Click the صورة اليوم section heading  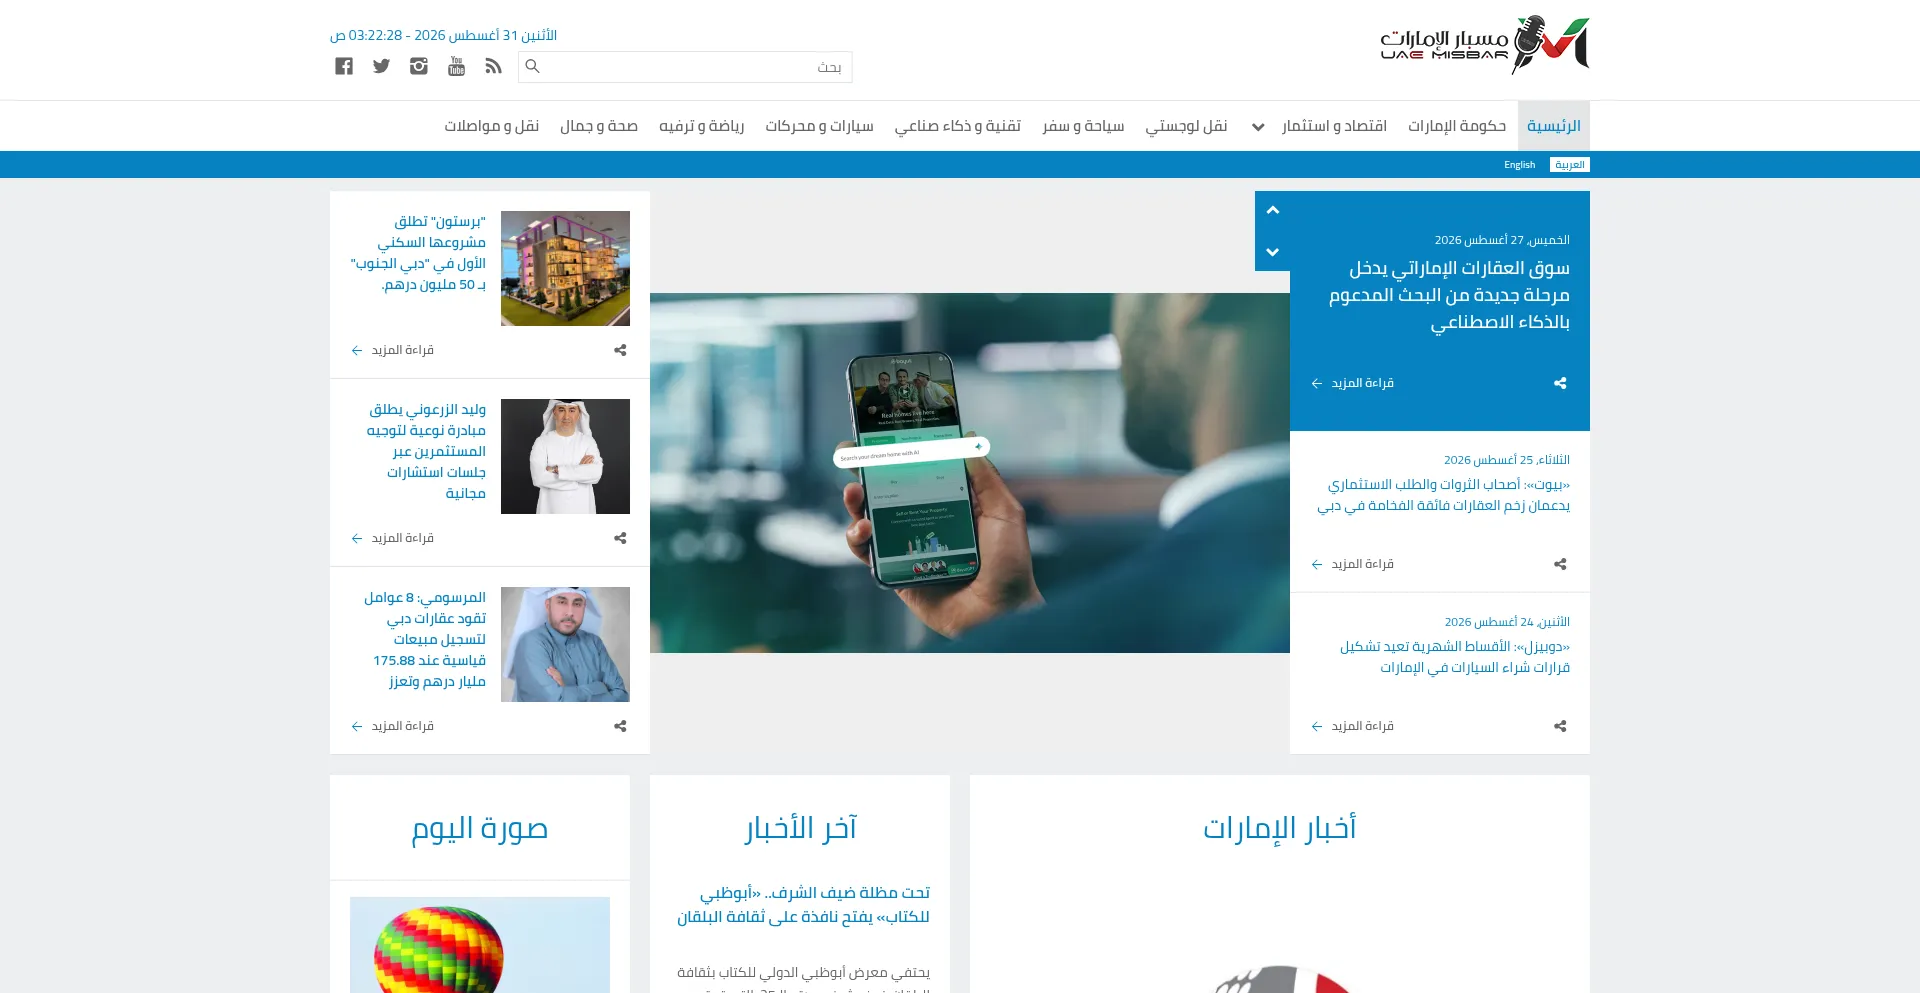(480, 828)
